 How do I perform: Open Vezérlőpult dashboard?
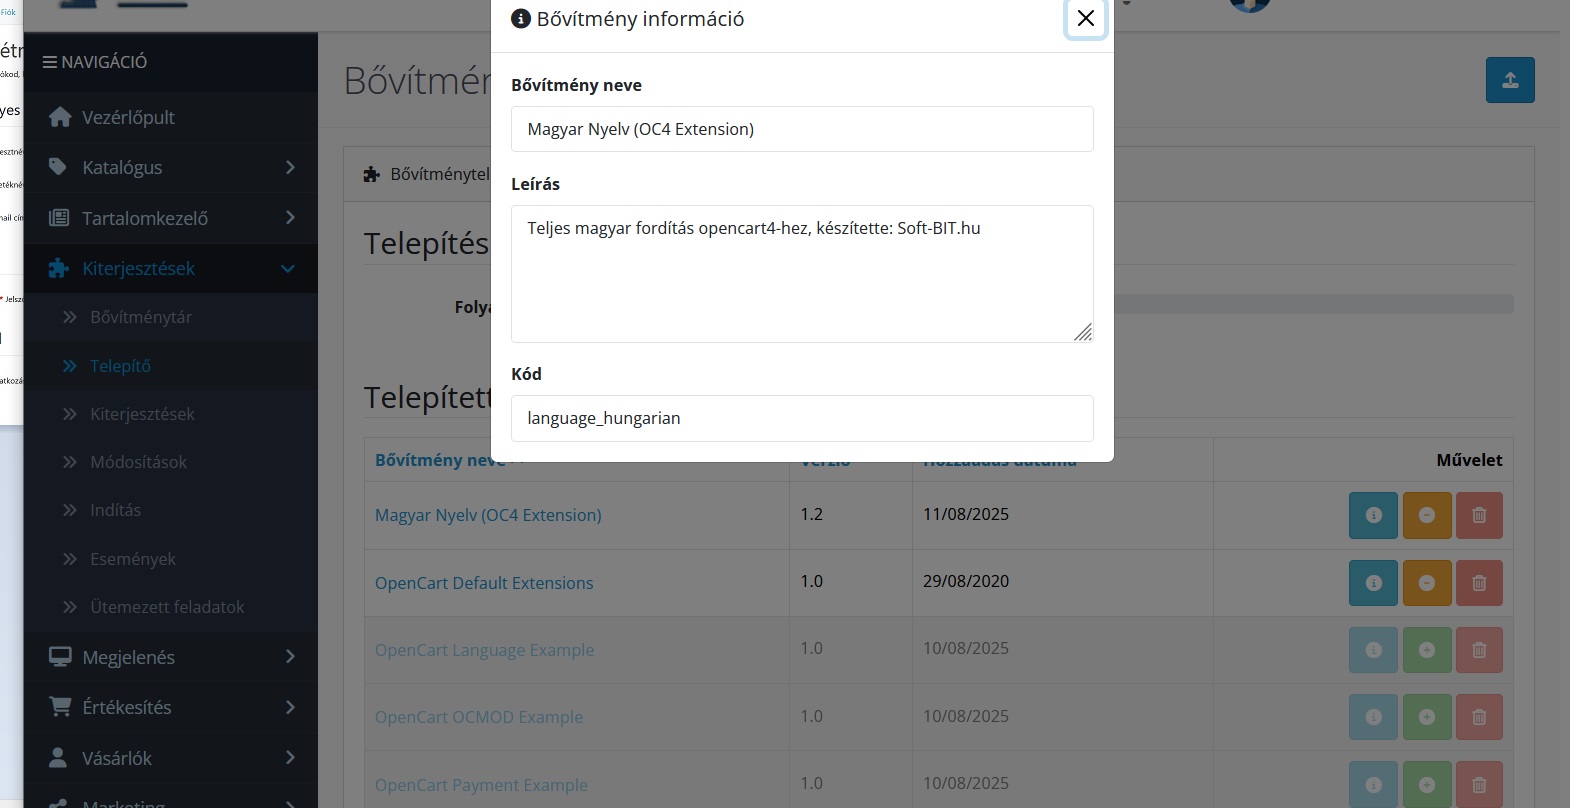click(171, 117)
